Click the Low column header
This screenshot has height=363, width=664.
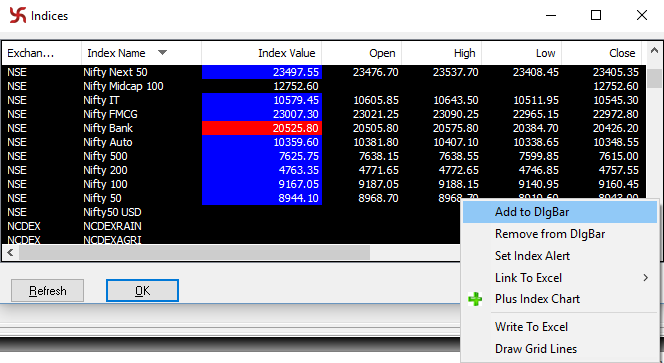click(522, 53)
